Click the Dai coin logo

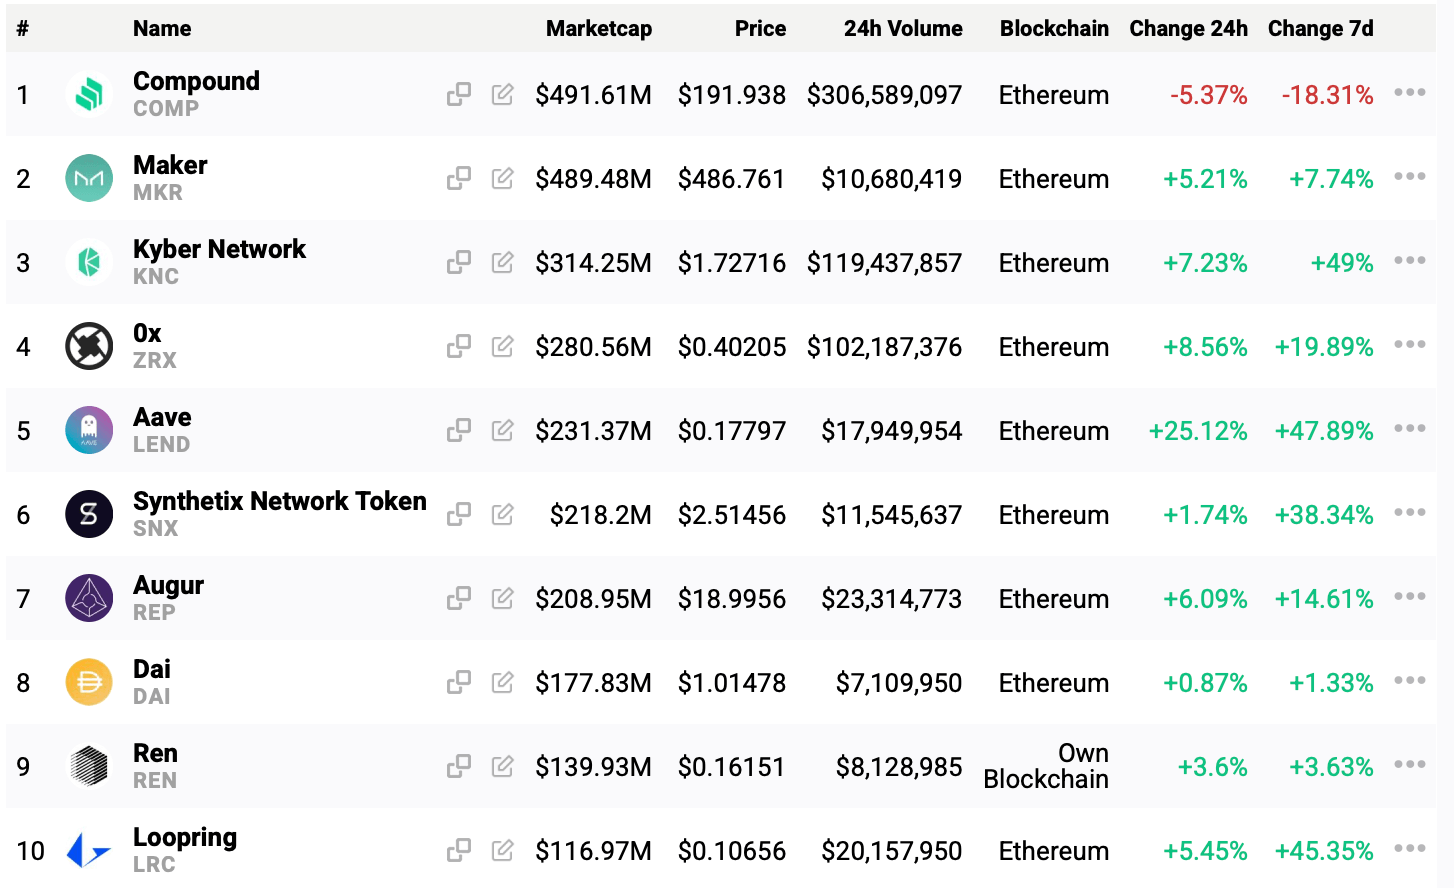pos(89,683)
